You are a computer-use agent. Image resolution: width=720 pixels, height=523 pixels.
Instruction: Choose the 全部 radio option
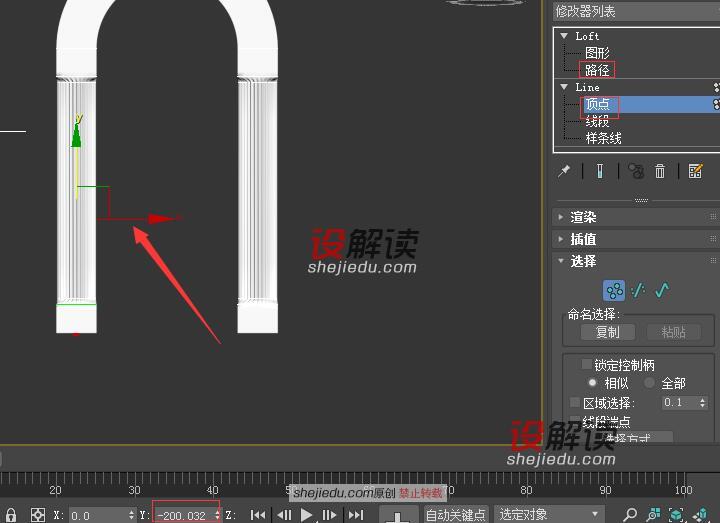click(x=649, y=382)
